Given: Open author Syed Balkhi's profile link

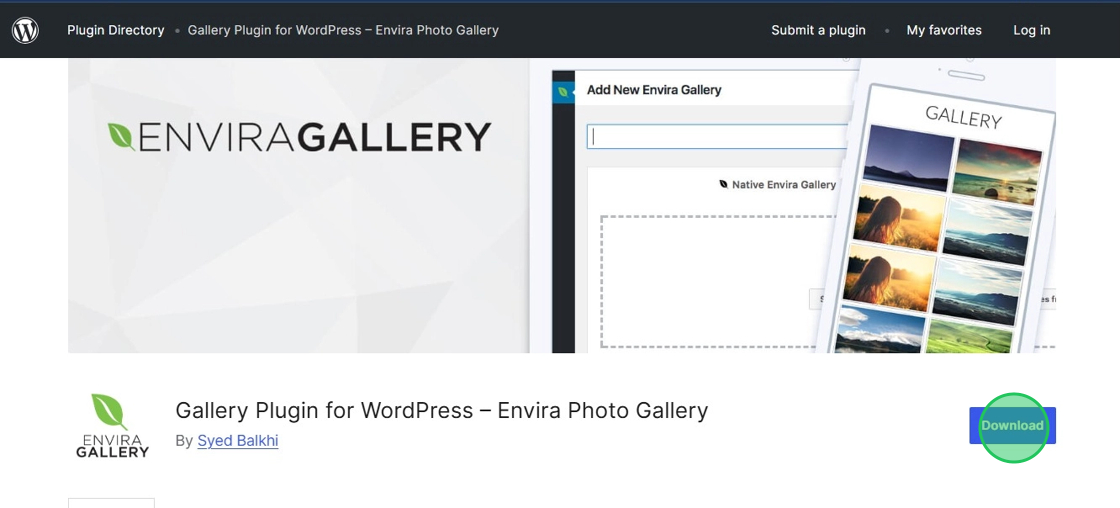Looking at the screenshot, I should pos(238,441).
